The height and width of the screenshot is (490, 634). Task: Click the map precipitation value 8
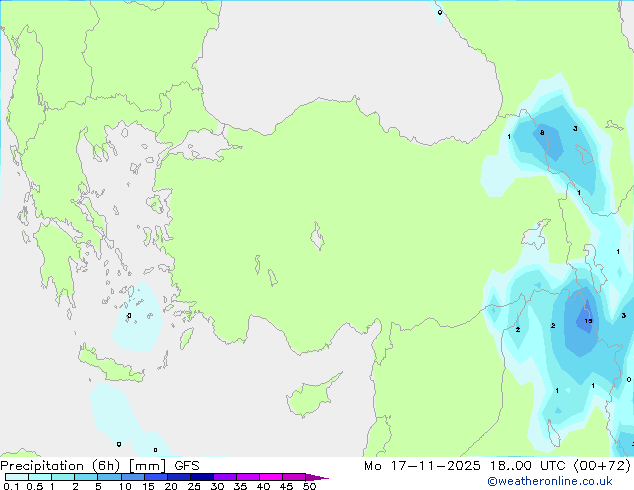542,133
